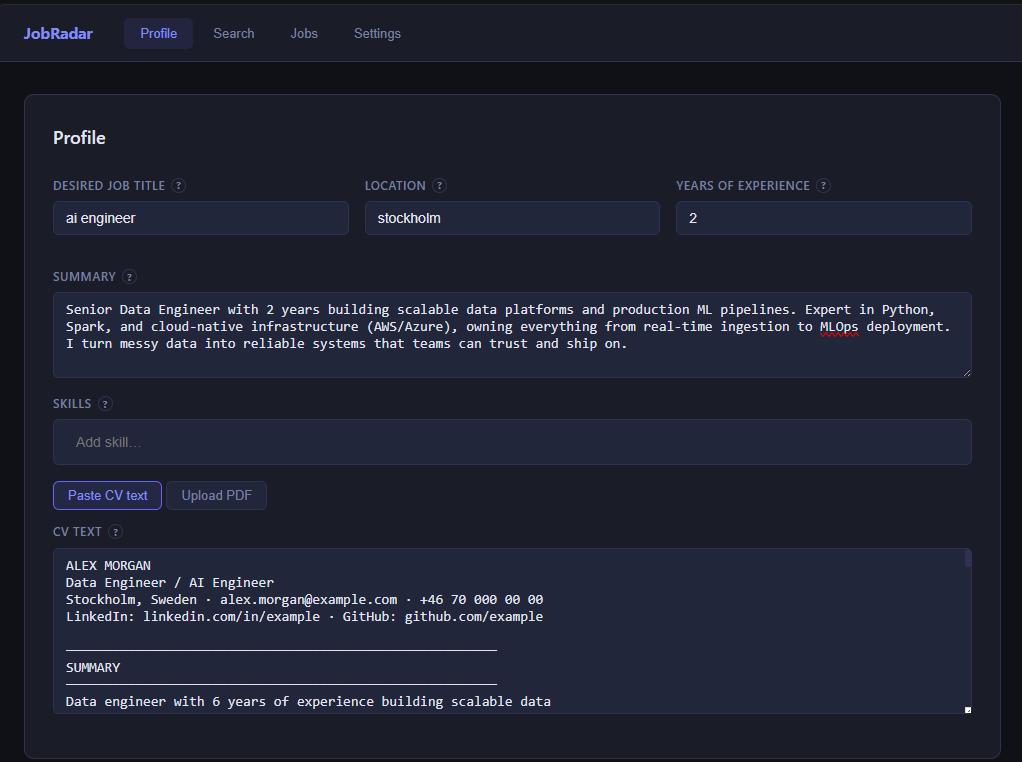Open the help icon beside Years of Experience
The image size is (1022, 762).
(824, 186)
